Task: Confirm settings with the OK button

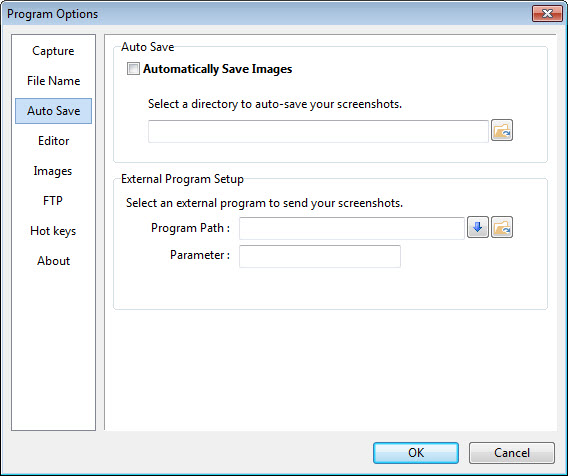Action: coord(416,453)
